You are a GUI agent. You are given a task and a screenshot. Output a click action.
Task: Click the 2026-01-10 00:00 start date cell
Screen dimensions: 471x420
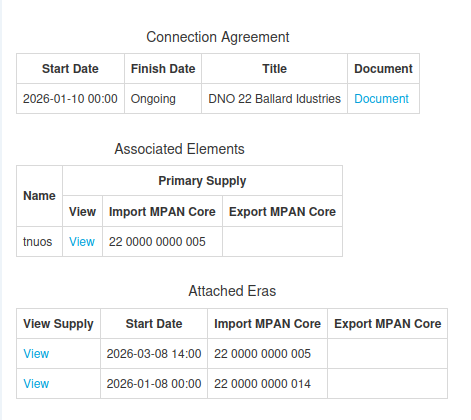point(70,99)
